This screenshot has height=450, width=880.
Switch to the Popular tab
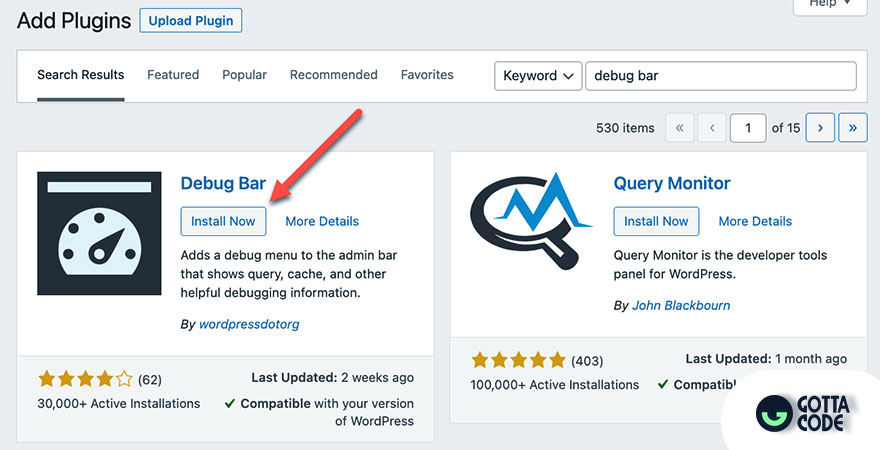(x=244, y=75)
